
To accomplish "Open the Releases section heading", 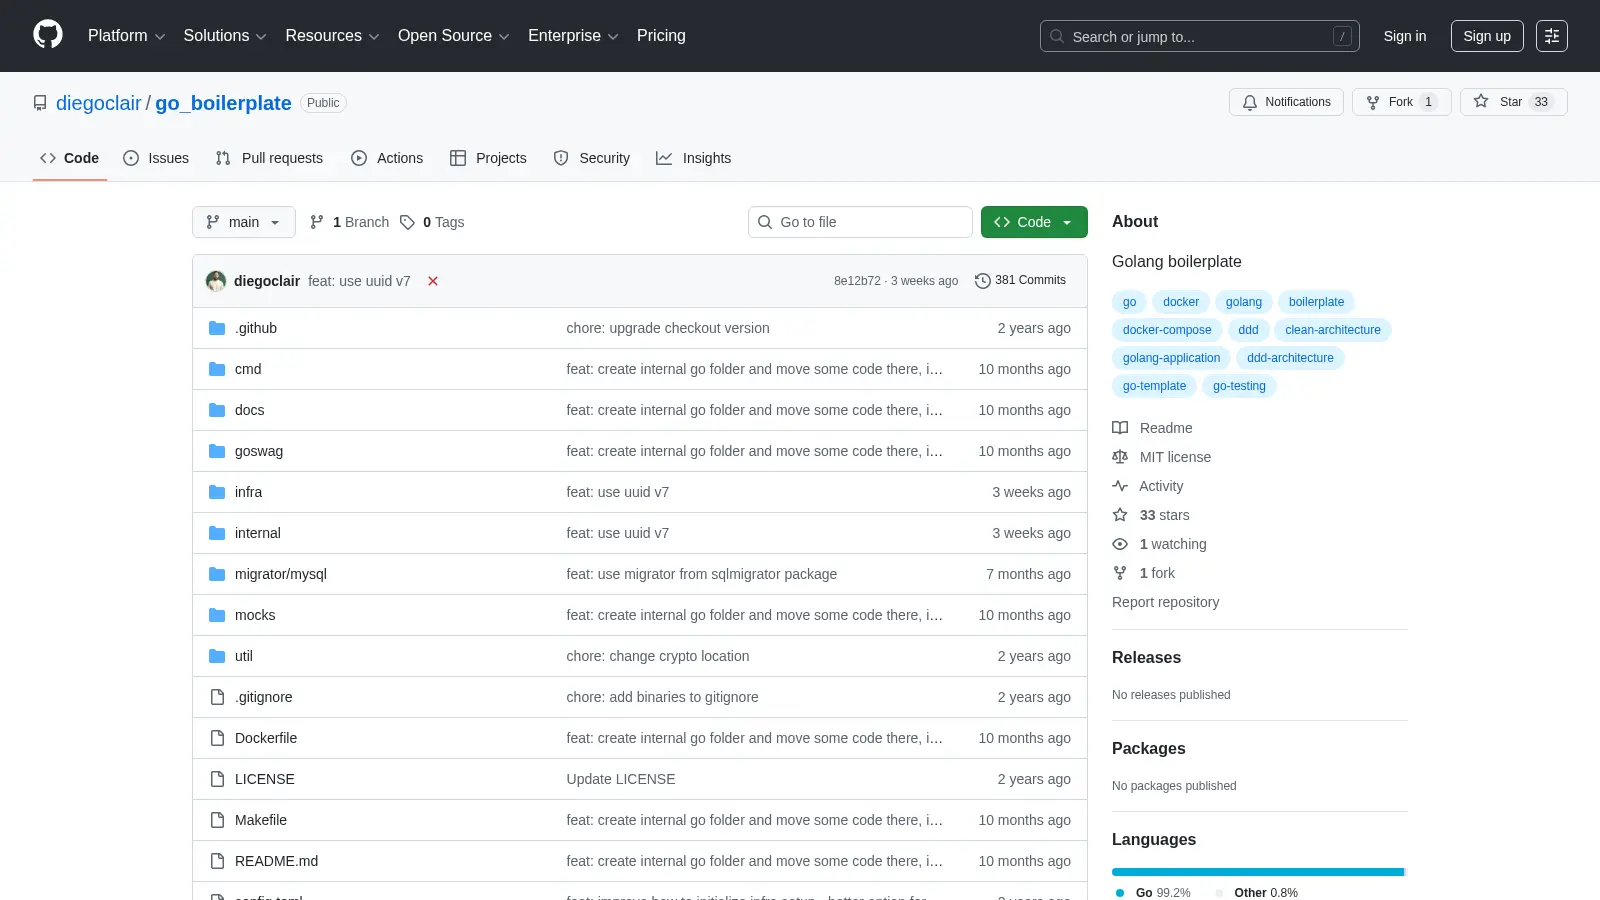I will point(1146,657).
